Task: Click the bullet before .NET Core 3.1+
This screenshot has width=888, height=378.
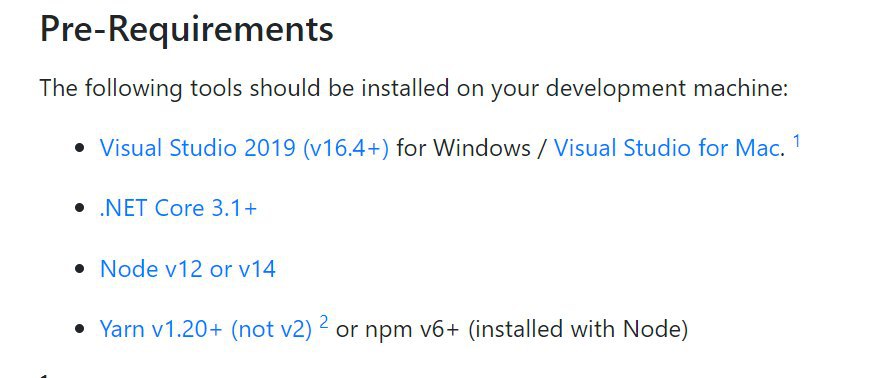Action: (x=80, y=208)
